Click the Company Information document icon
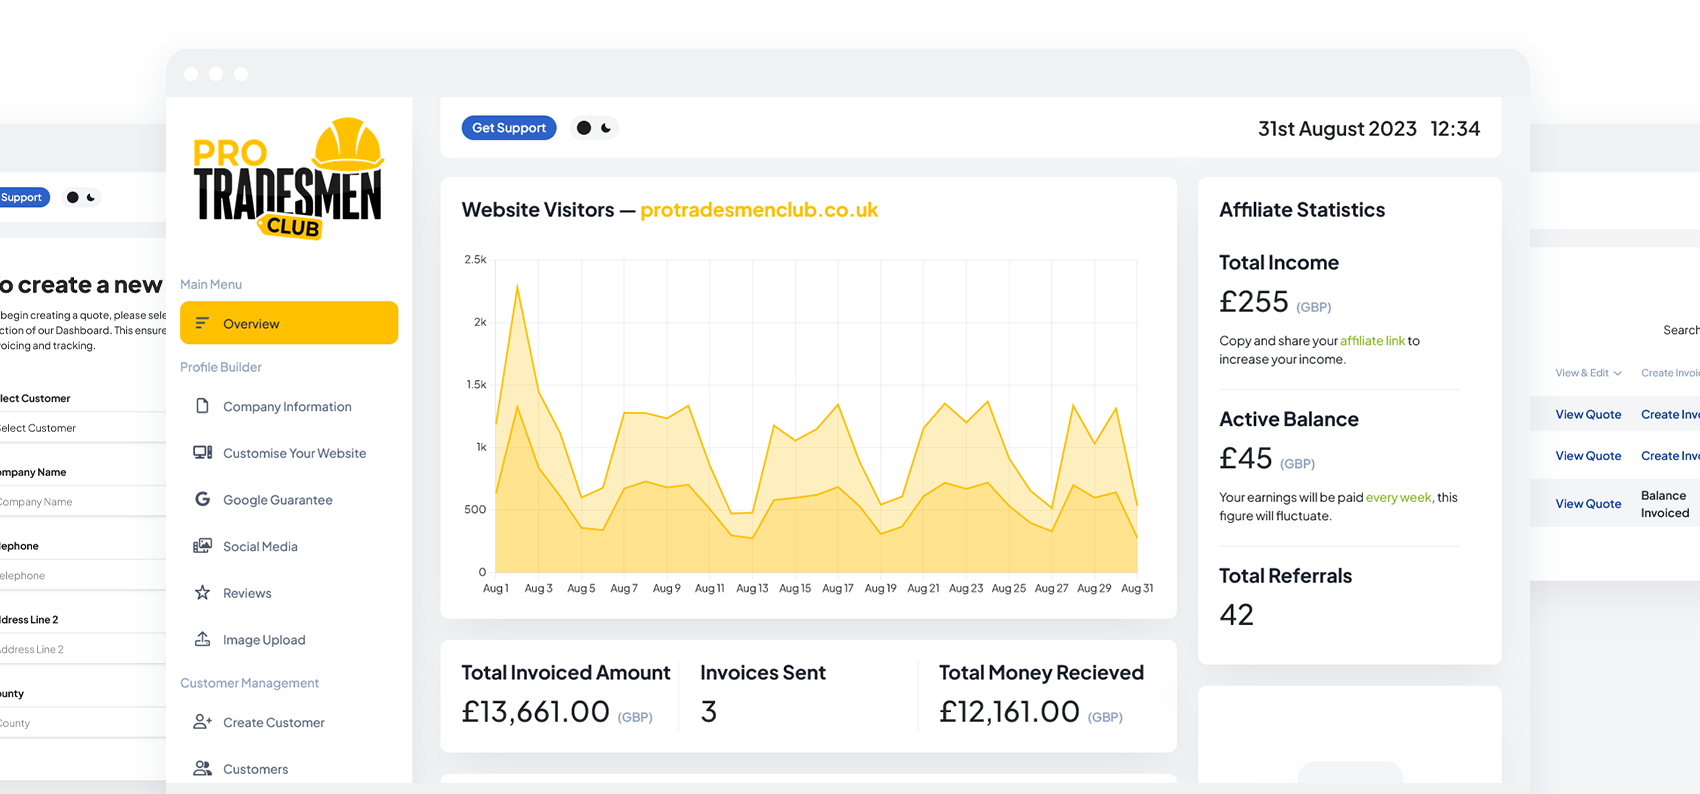 click(202, 406)
